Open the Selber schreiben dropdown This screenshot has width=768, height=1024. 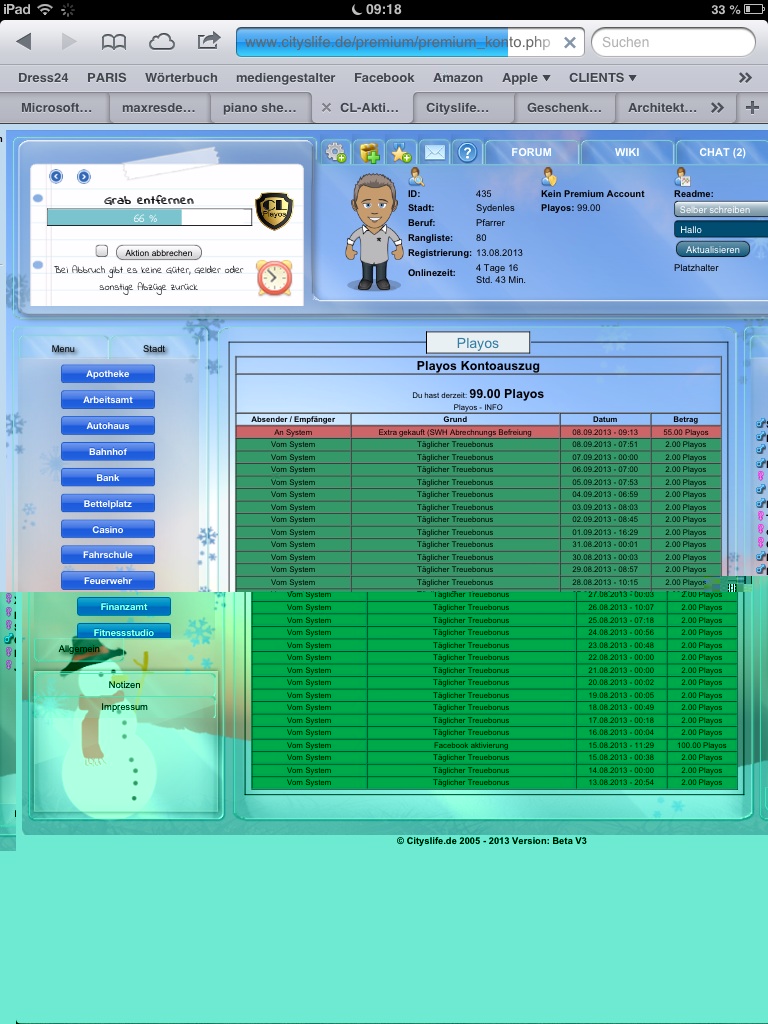point(720,210)
